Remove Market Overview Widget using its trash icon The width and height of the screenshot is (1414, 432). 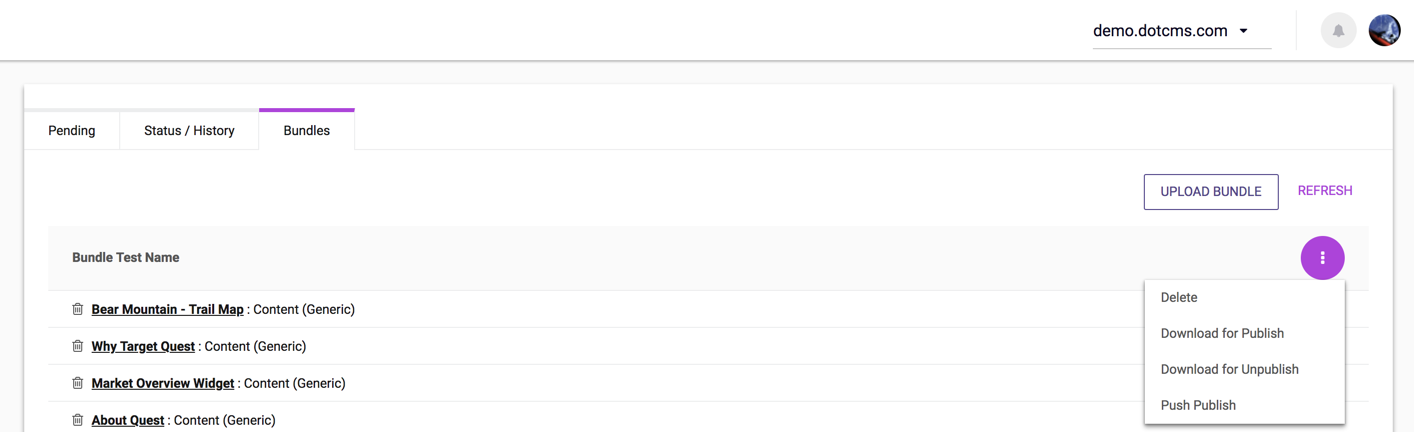click(77, 383)
